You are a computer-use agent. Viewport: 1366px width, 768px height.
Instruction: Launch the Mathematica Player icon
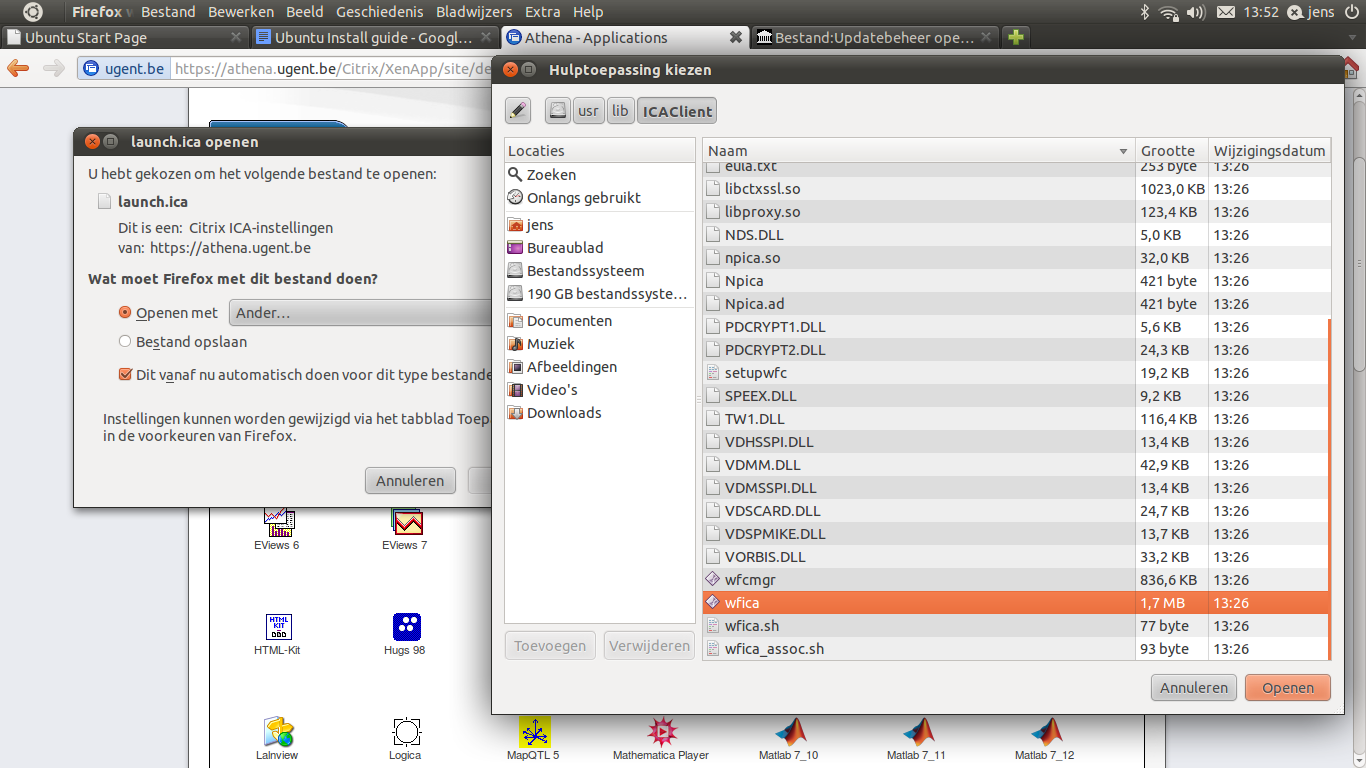(661, 732)
